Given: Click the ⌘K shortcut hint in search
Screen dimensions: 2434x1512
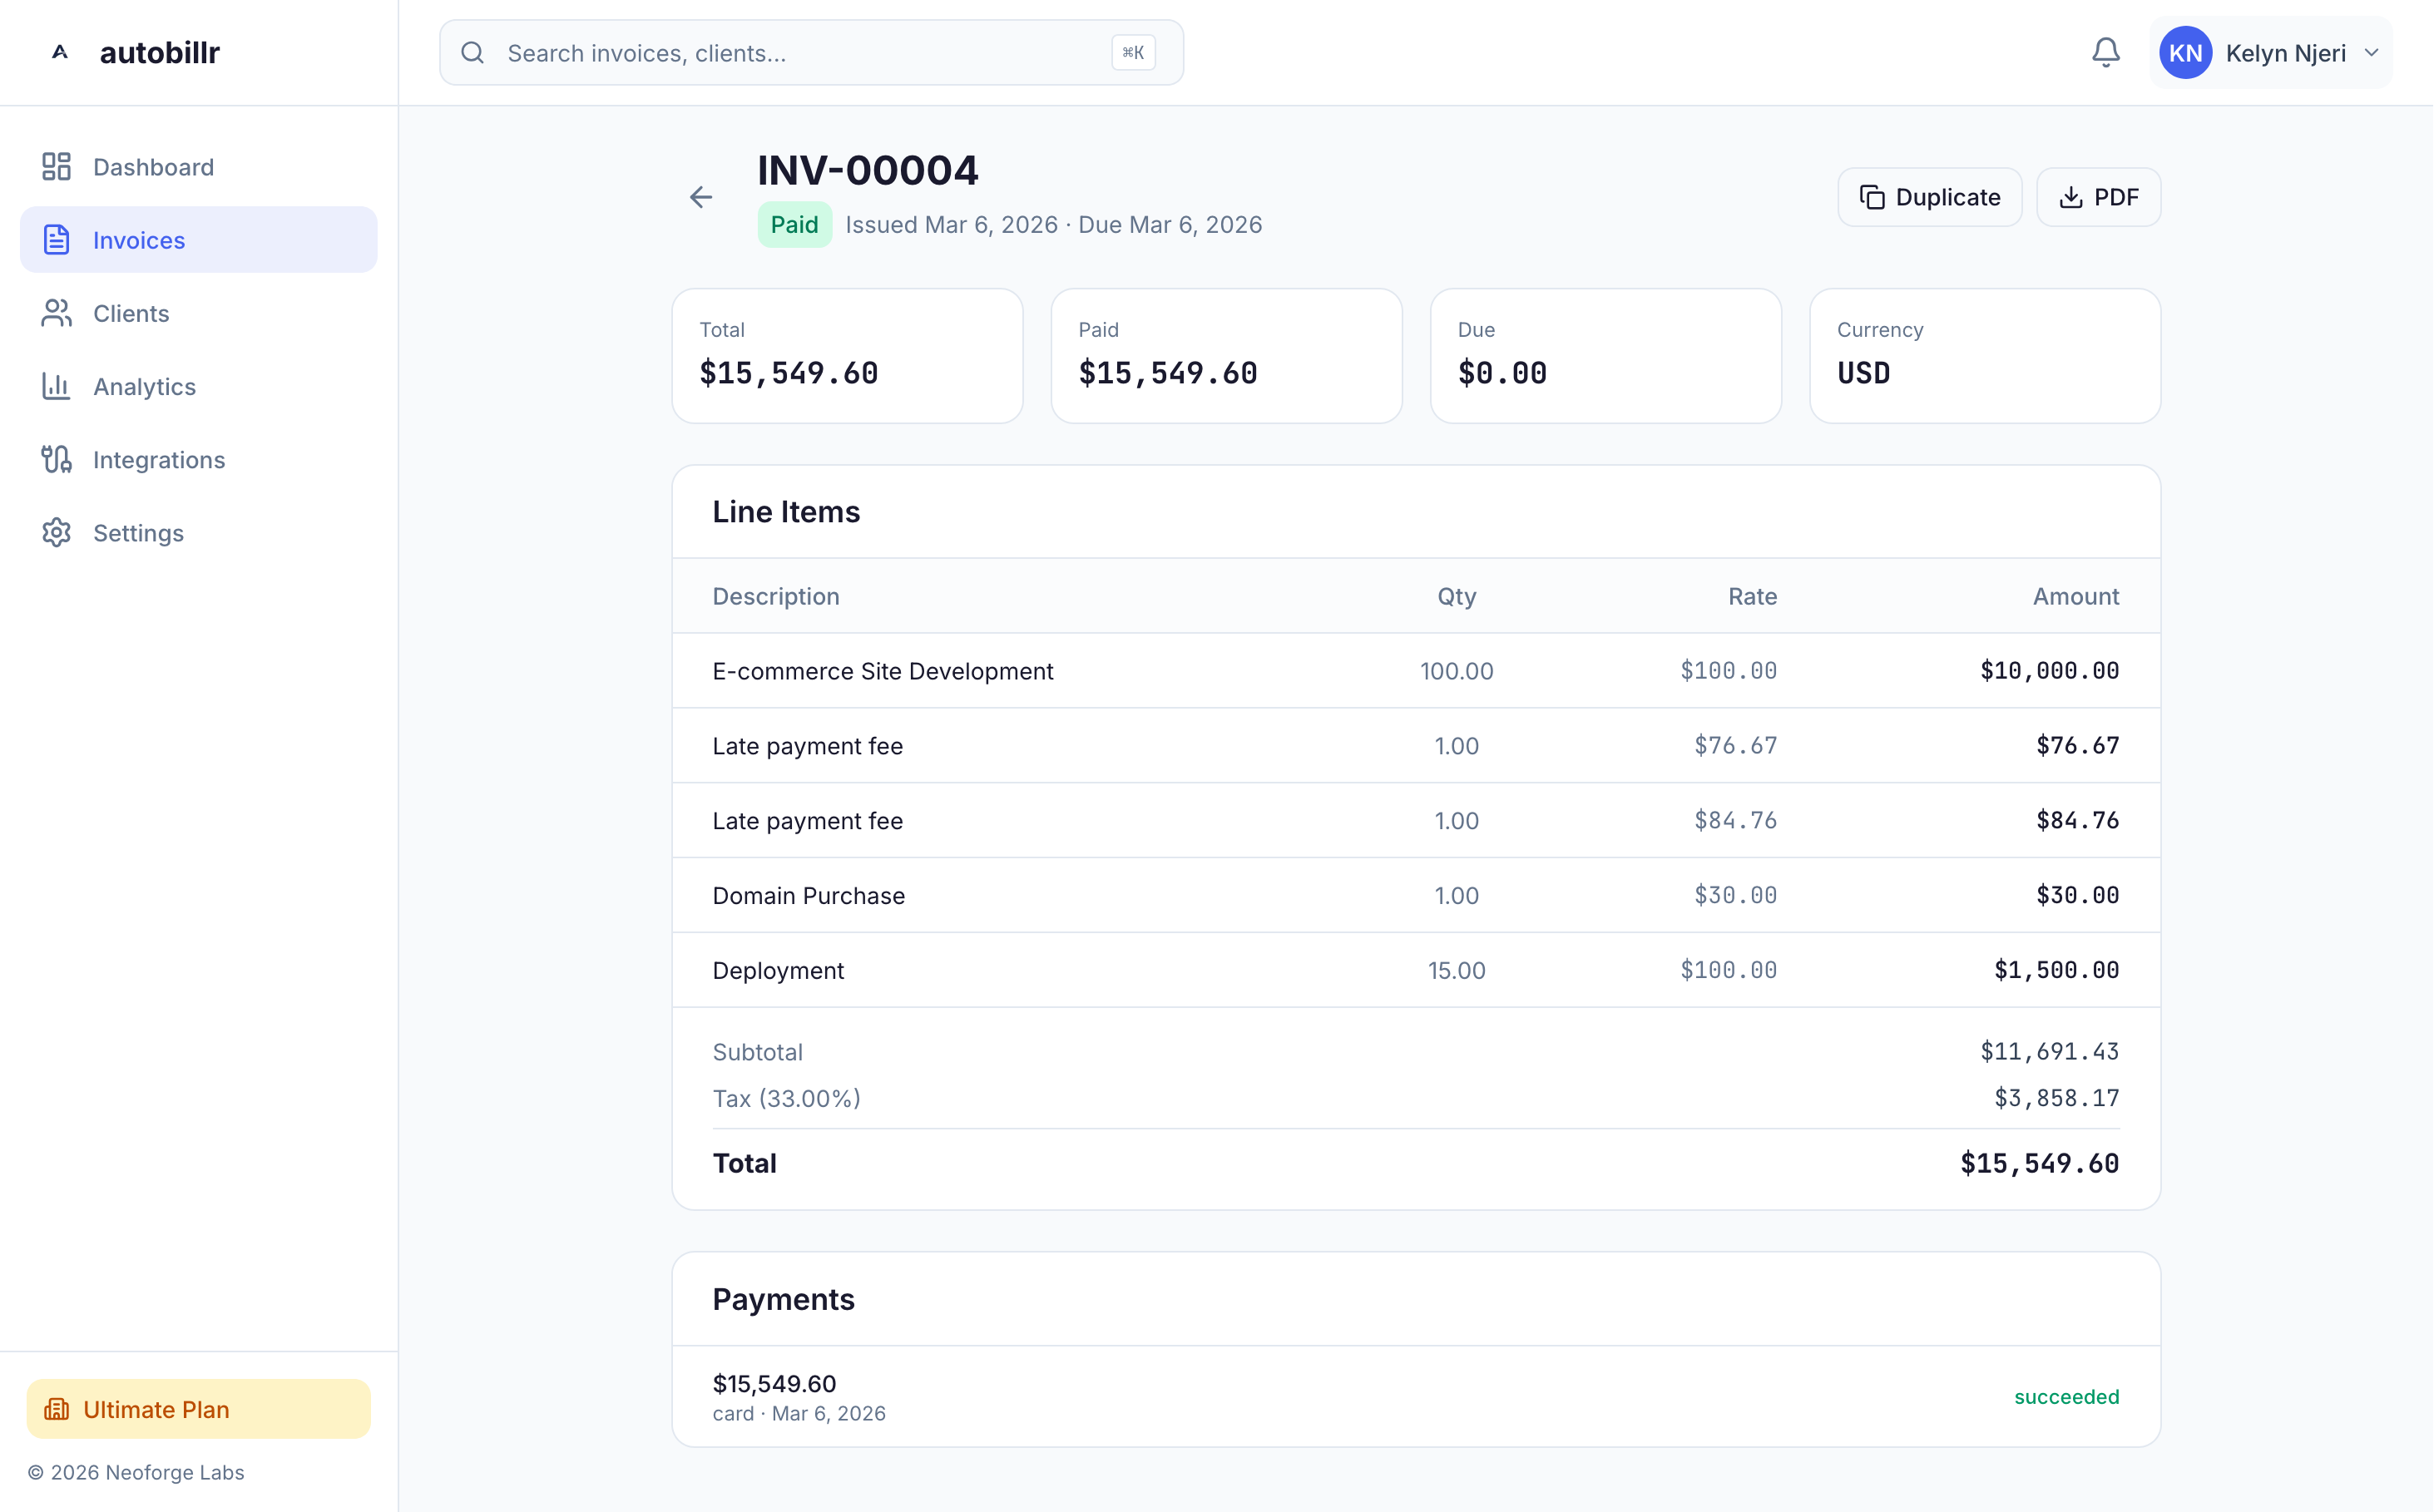Looking at the screenshot, I should coord(1132,53).
